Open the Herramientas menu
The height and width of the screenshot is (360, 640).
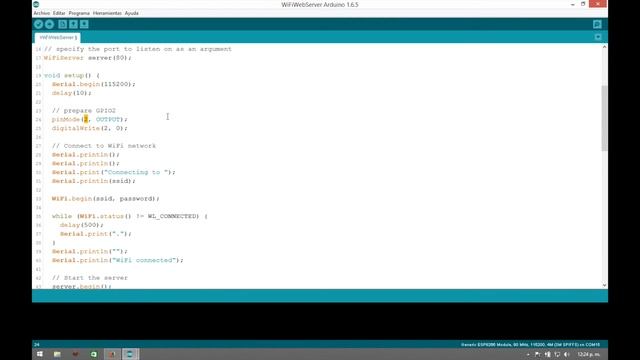(x=107, y=13)
